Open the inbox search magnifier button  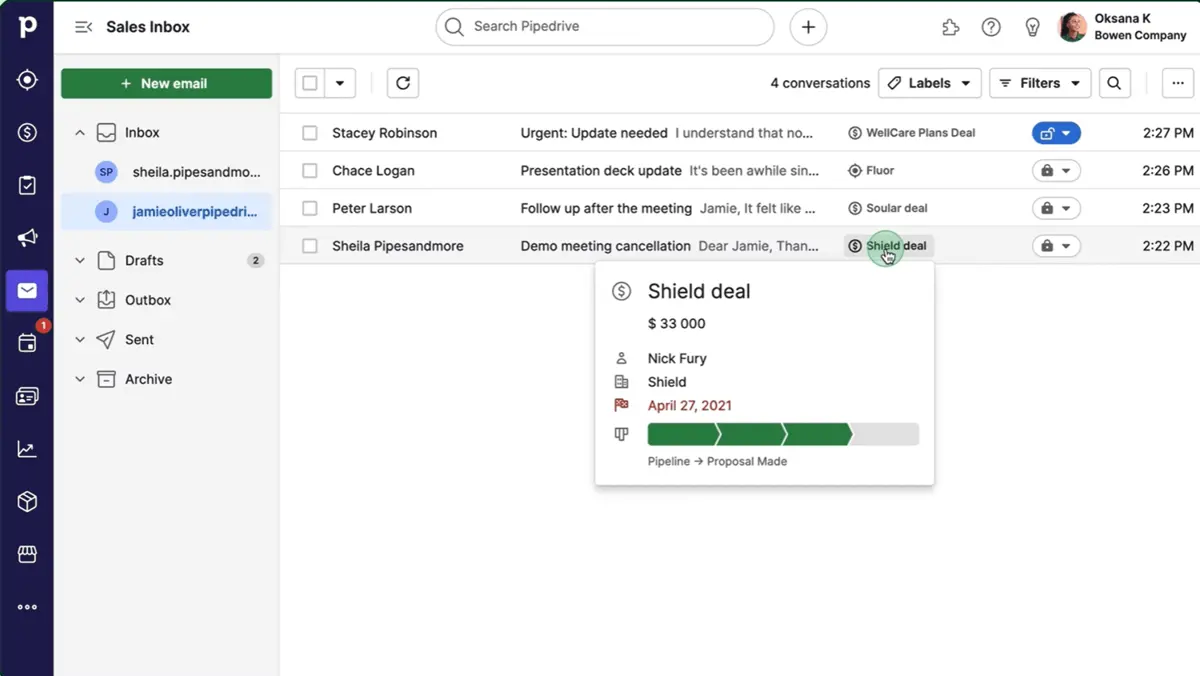1115,83
